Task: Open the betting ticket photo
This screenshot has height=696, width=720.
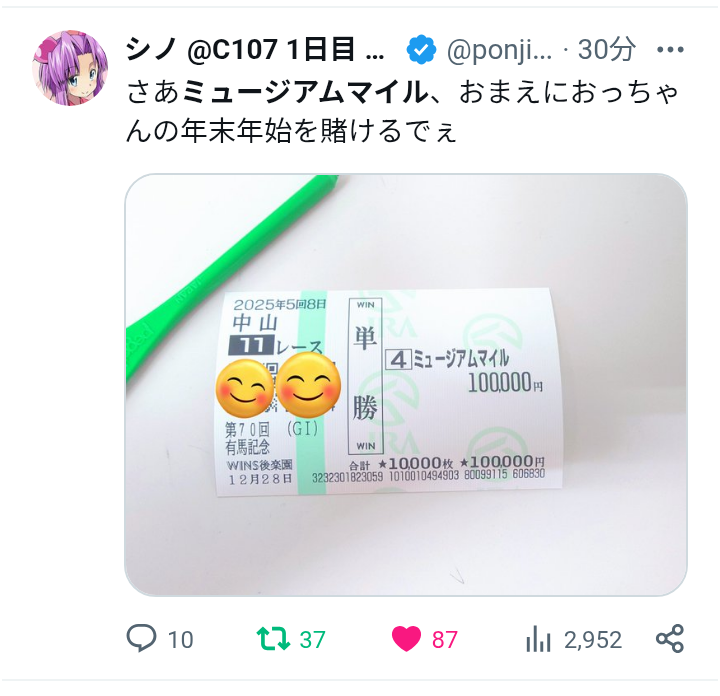Action: (x=406, y=385)
